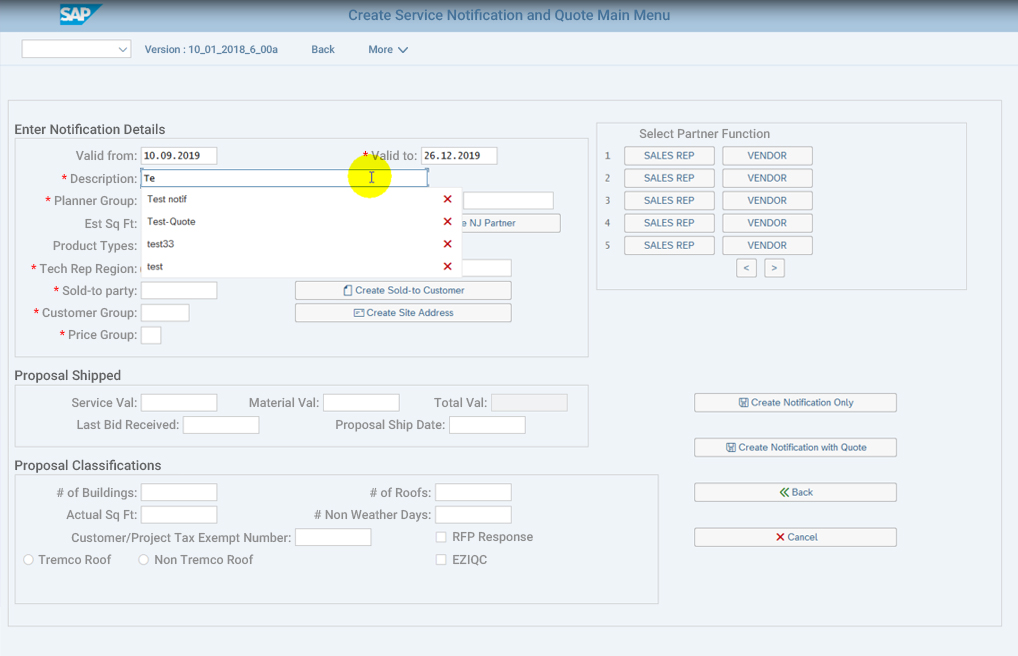The image size is (1018, 656).
Task: Expand the More menu
Action: (x=387, y=49)
